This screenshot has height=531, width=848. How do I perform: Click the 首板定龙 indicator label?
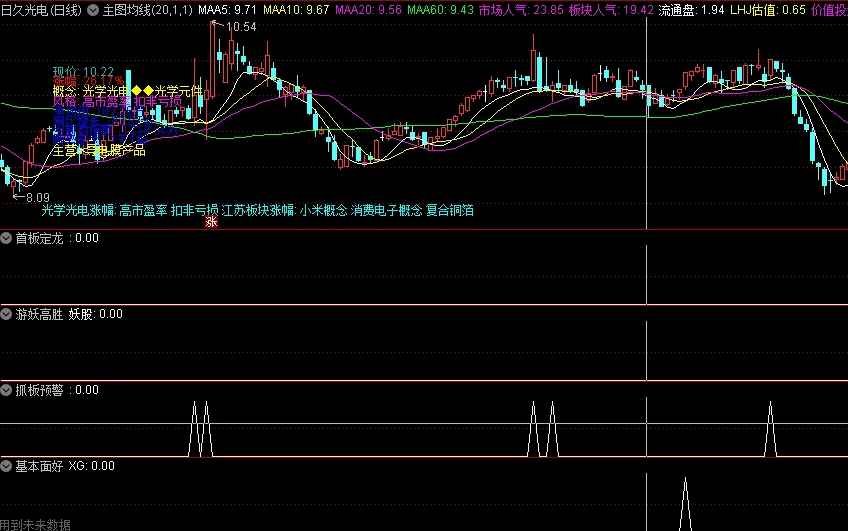click(x=39, y=238)
